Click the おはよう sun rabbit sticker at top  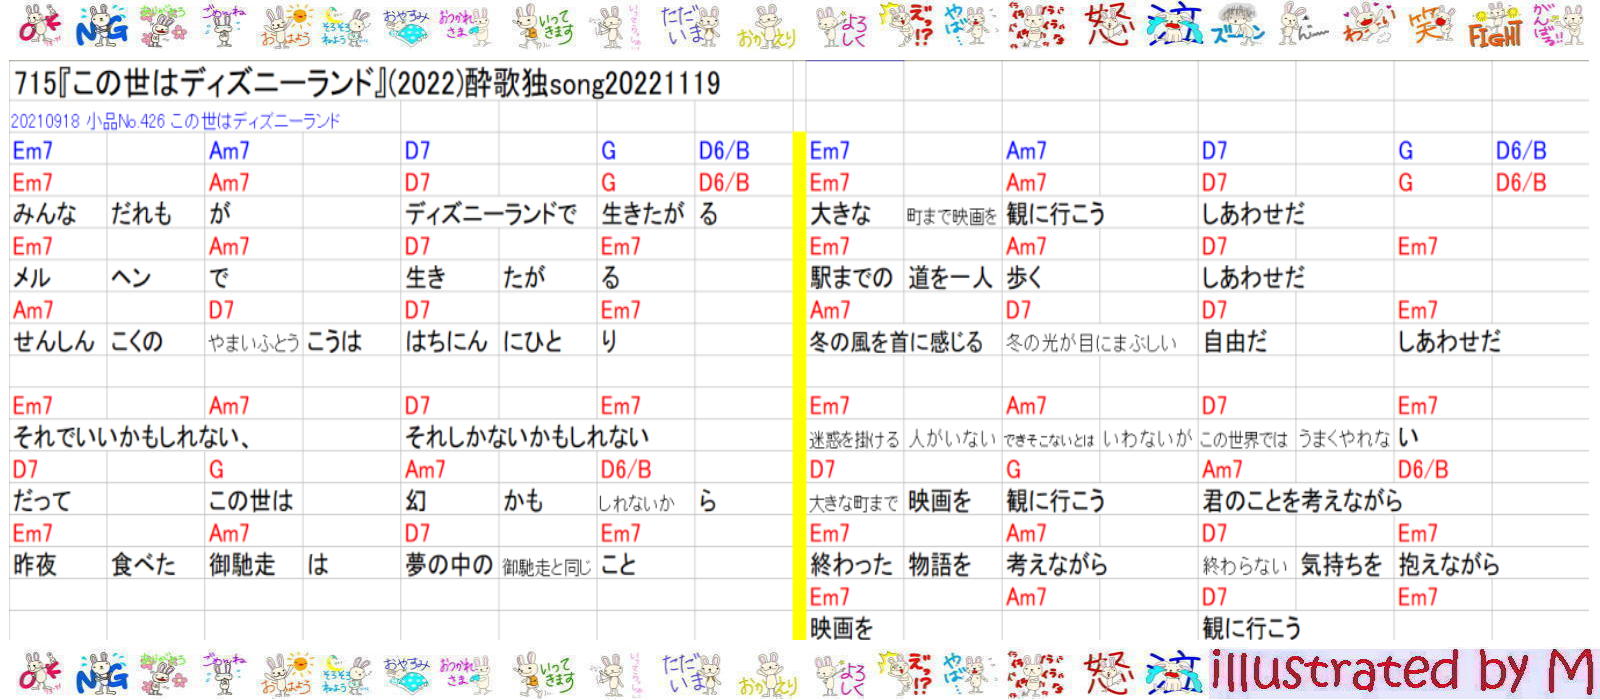[287, 26]
